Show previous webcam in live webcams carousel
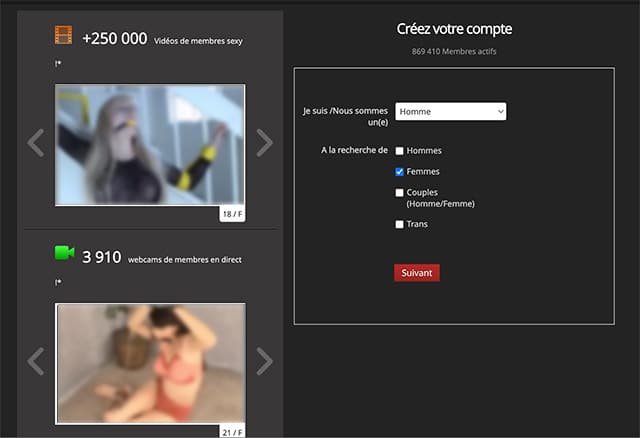 click(36, 361)
